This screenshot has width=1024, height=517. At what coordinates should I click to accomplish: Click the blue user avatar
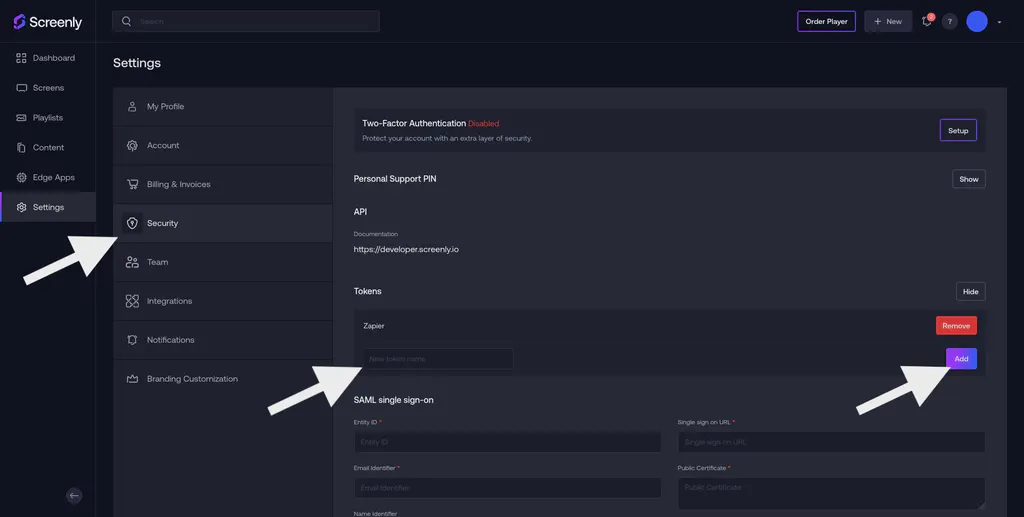click(977, 22)
